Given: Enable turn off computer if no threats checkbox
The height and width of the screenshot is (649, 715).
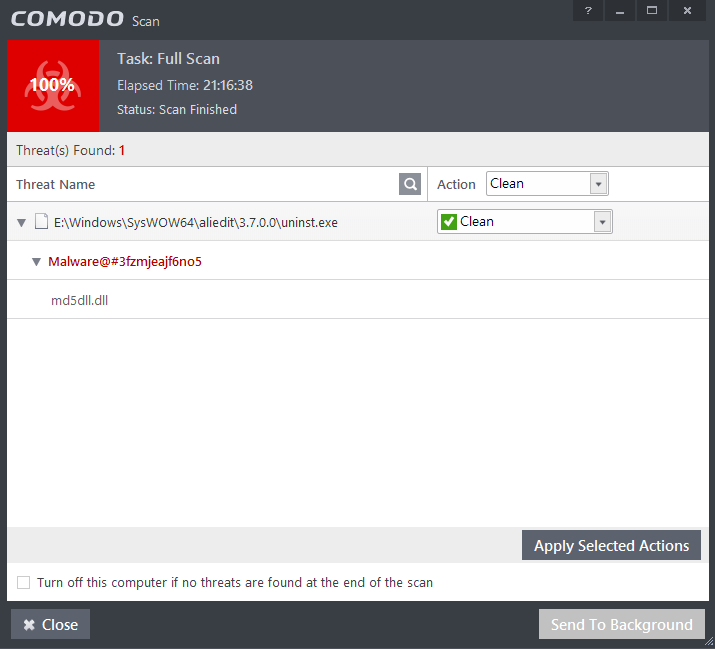Looking at the screenshot, I should (x=23, y=582).
